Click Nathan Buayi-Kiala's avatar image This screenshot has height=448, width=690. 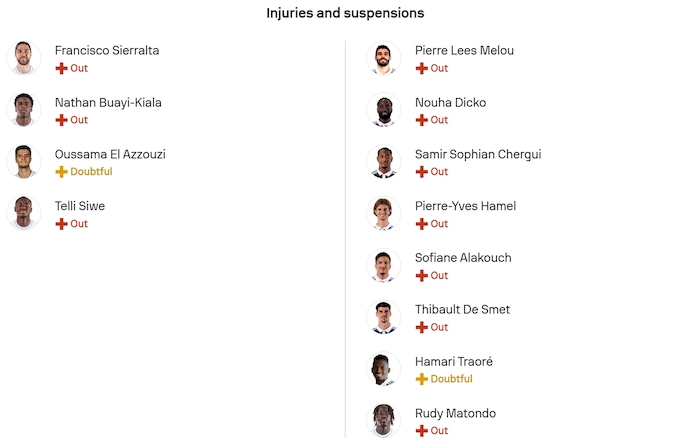coord(23,110)
